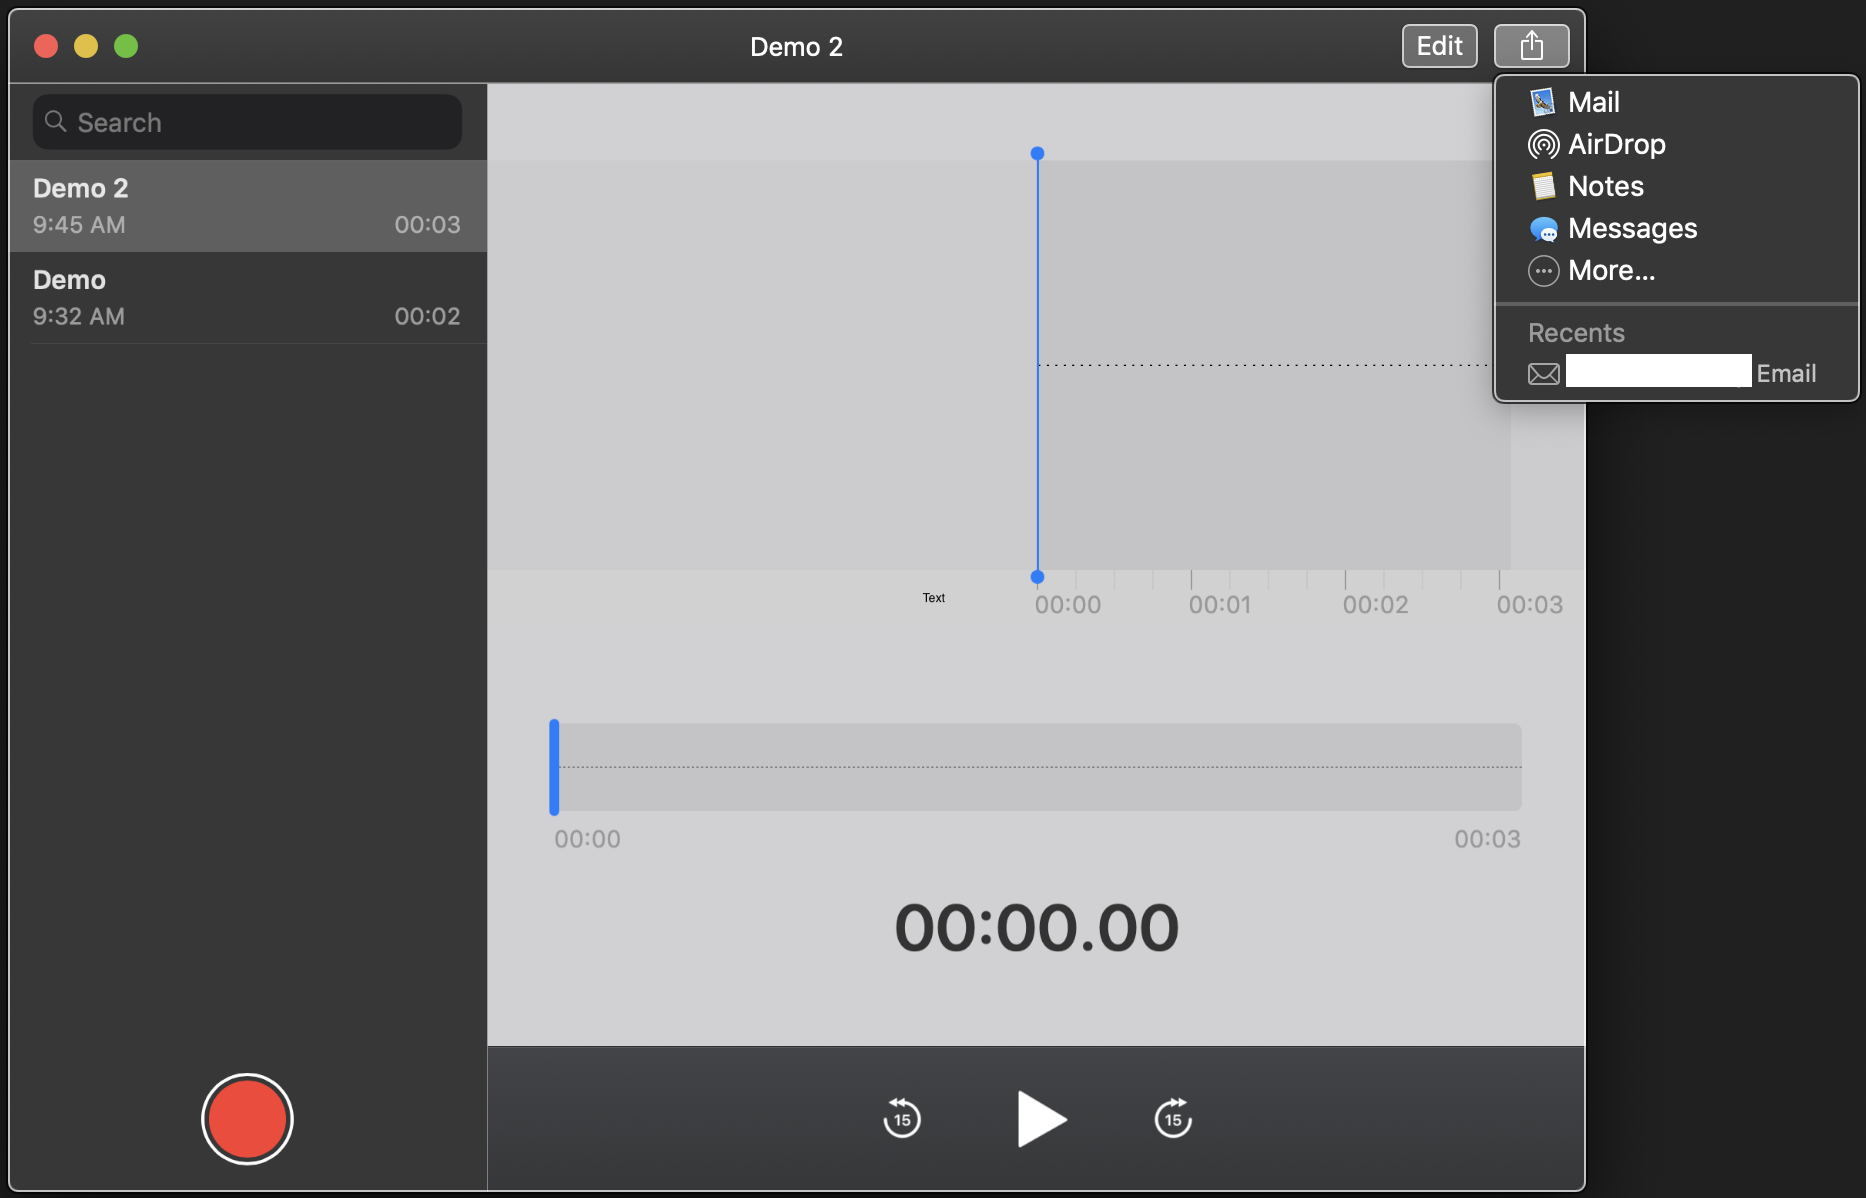Click the Search recordings field

click(247, 122)
